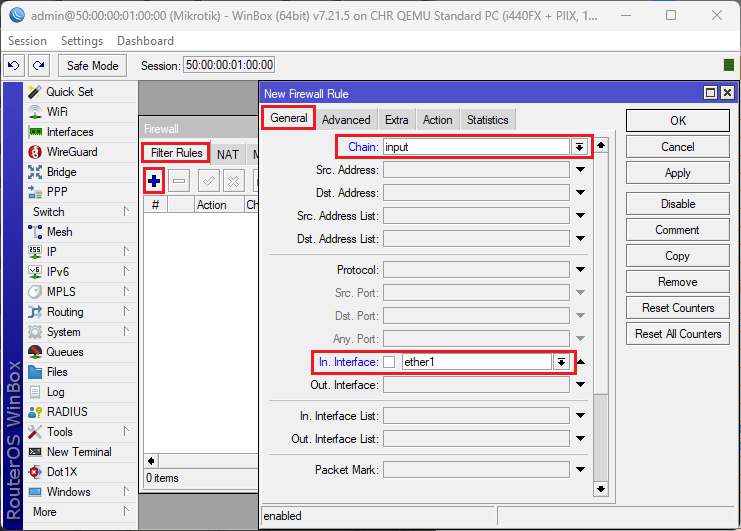Open Bridge in sidebar
Viewport: 741px width, 531px height.
tap(80, 172)
